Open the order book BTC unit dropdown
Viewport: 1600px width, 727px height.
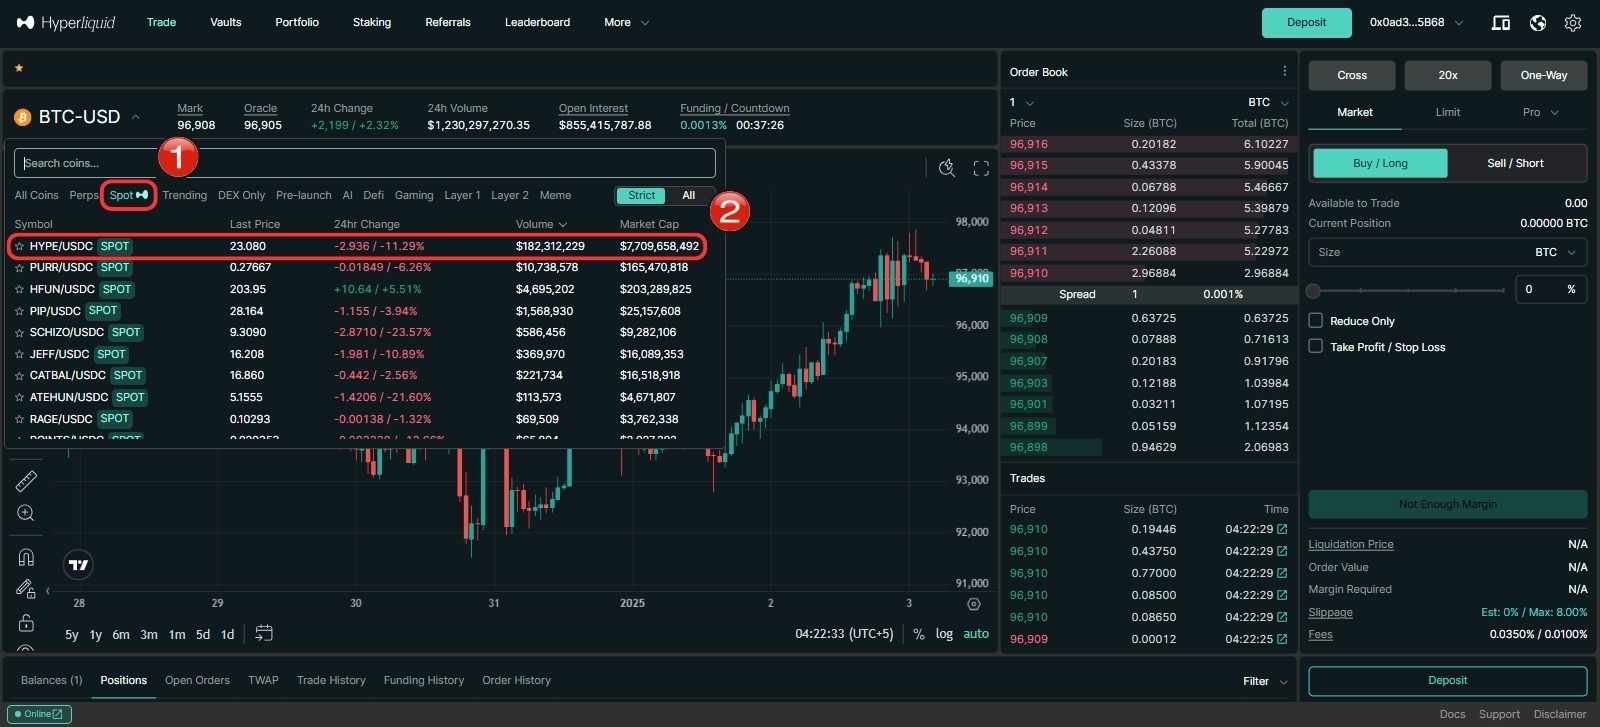(1269, 102)
